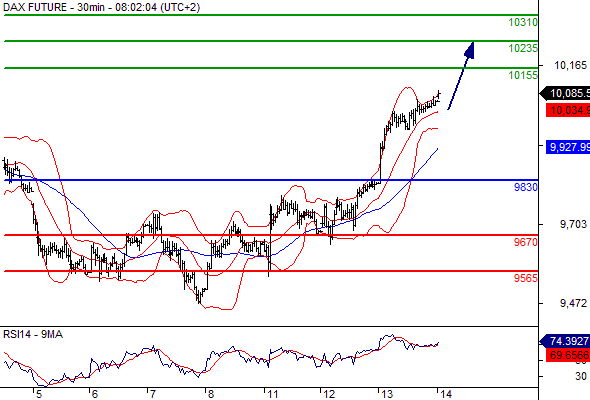Click the 9,472 price axis label
This screenshot has height=400, width=590.
573,303
